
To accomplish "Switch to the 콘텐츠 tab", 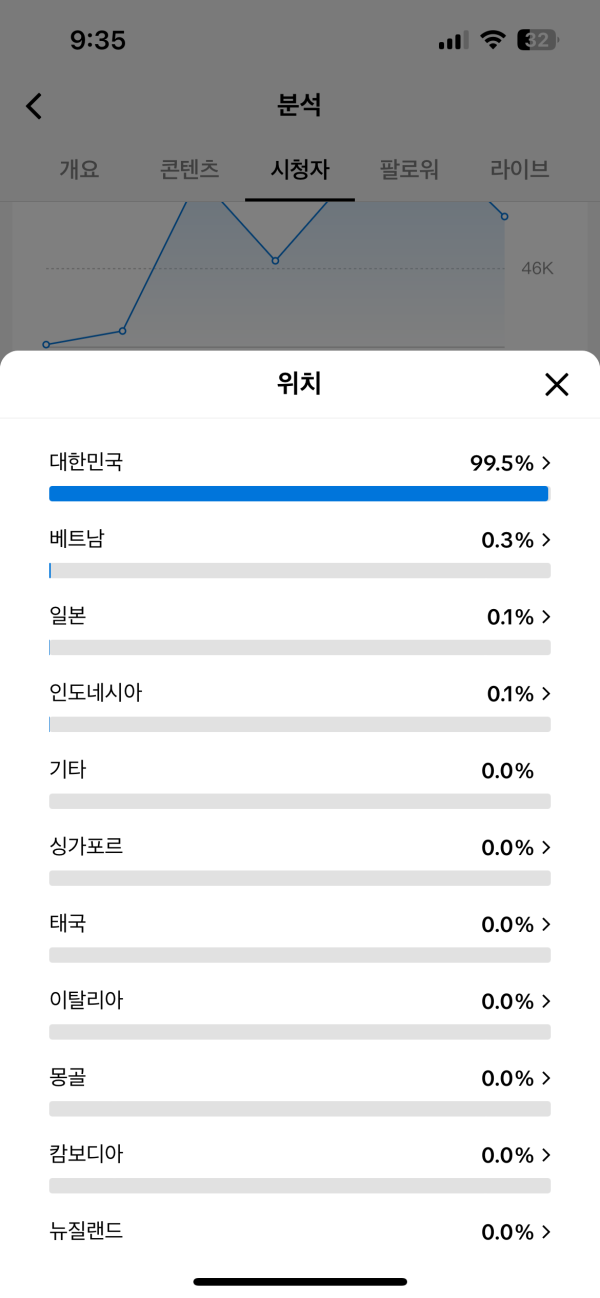I will (x=189, y=169).
